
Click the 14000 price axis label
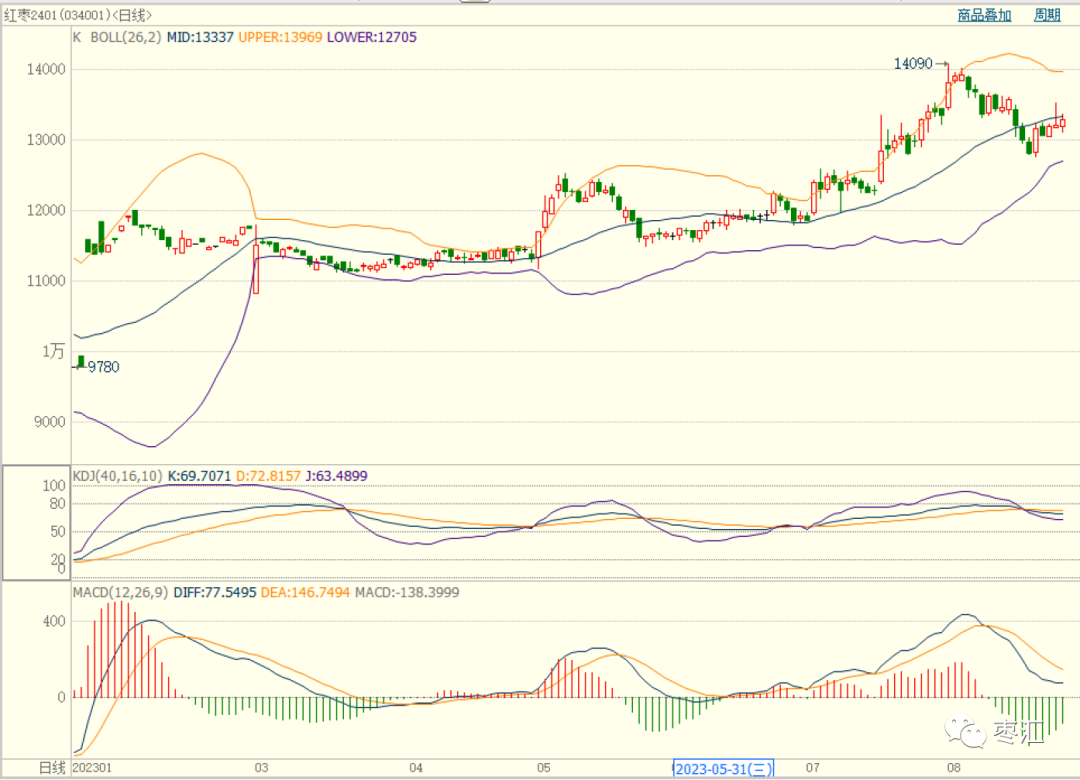(x=46, y=70)
